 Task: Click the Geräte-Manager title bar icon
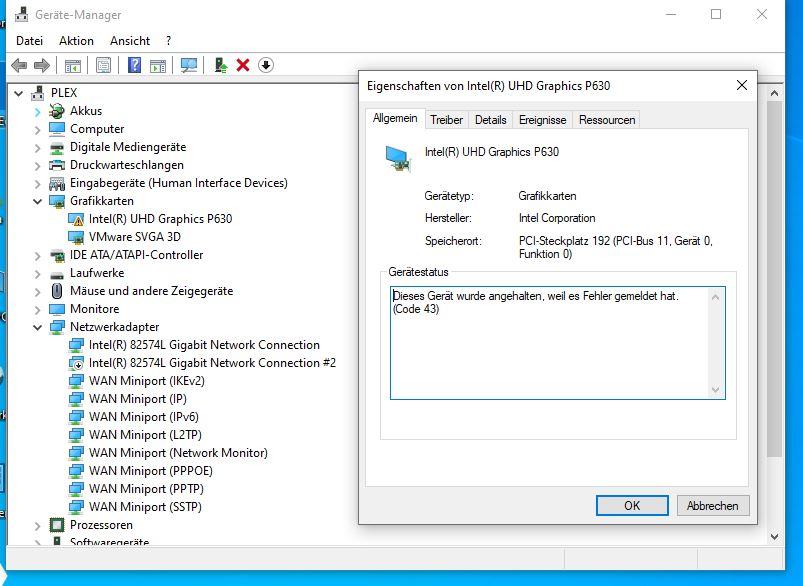pyautogui.click(x=22, y=14)
